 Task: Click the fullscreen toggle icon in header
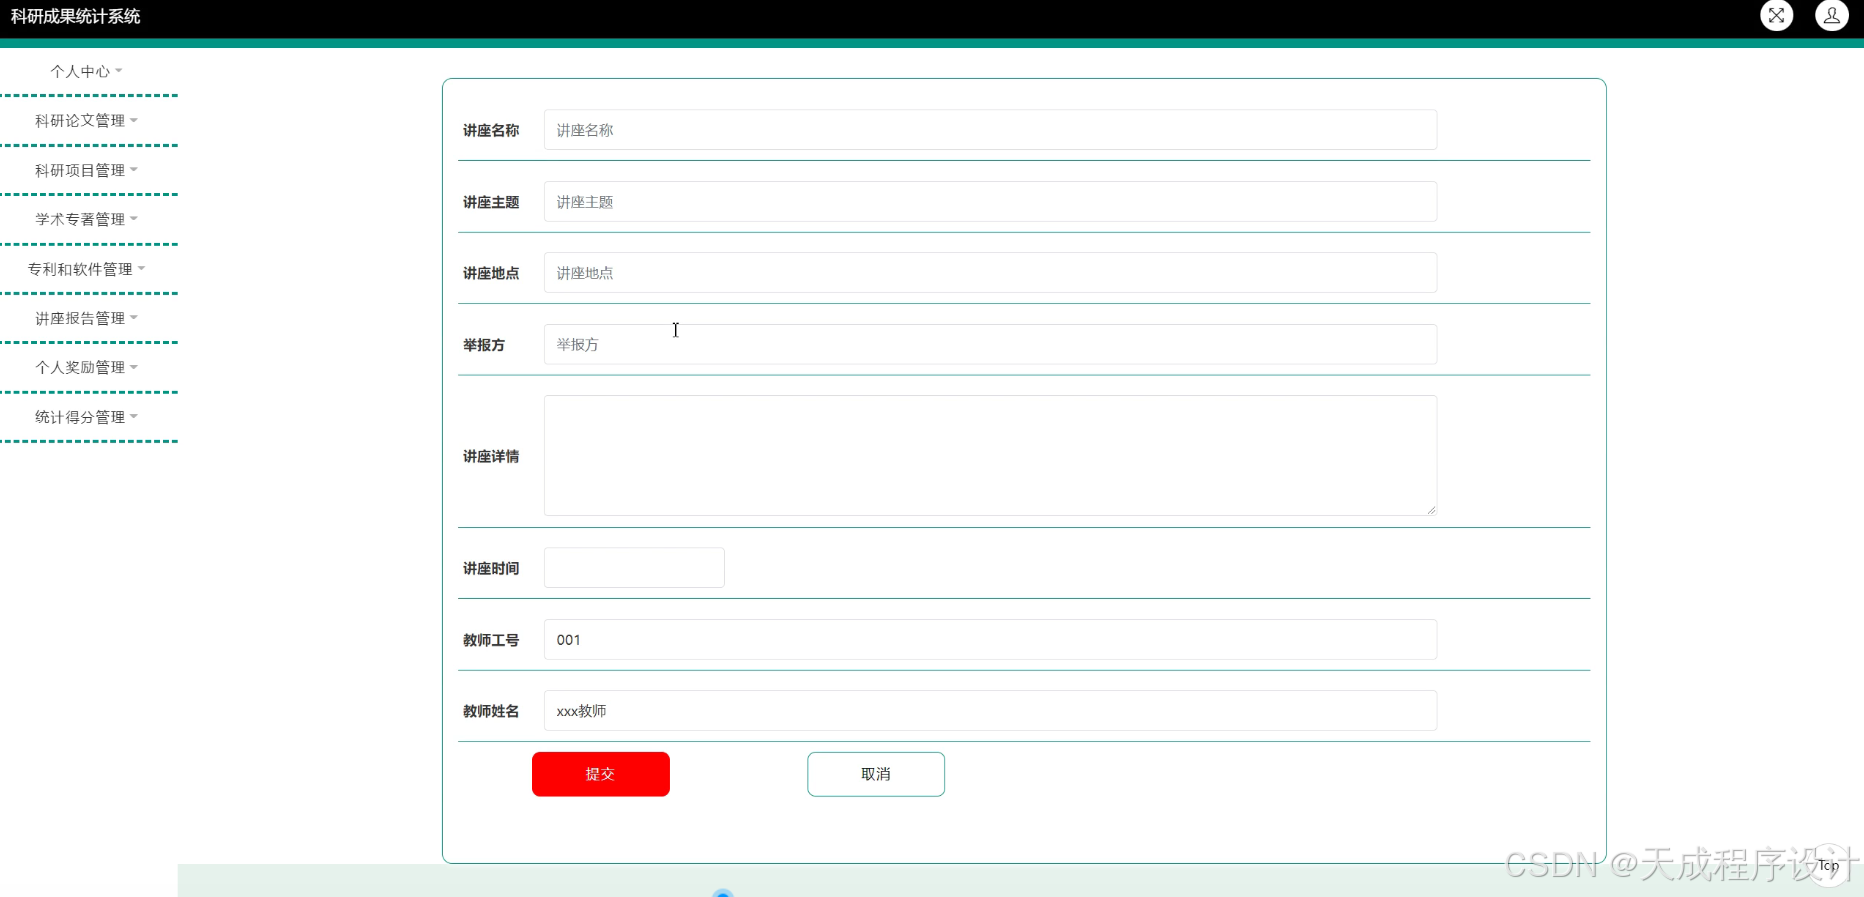point(1776,15)
